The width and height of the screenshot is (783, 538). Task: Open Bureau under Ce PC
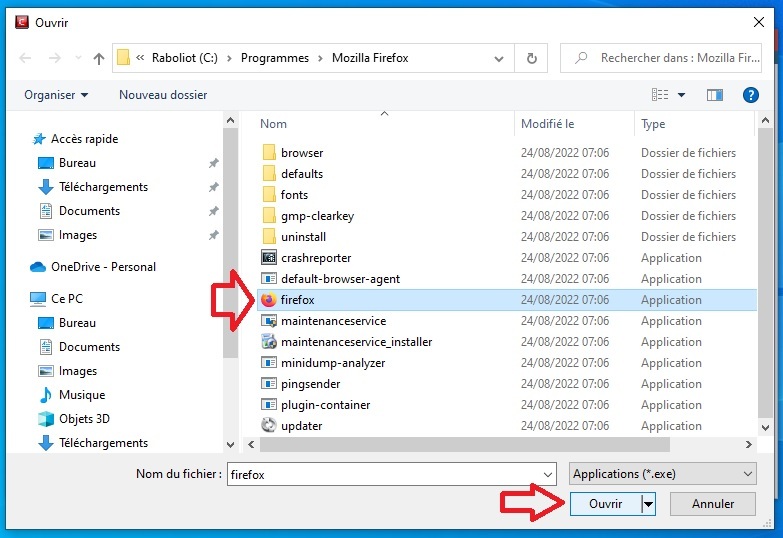(x=77, y=323)
